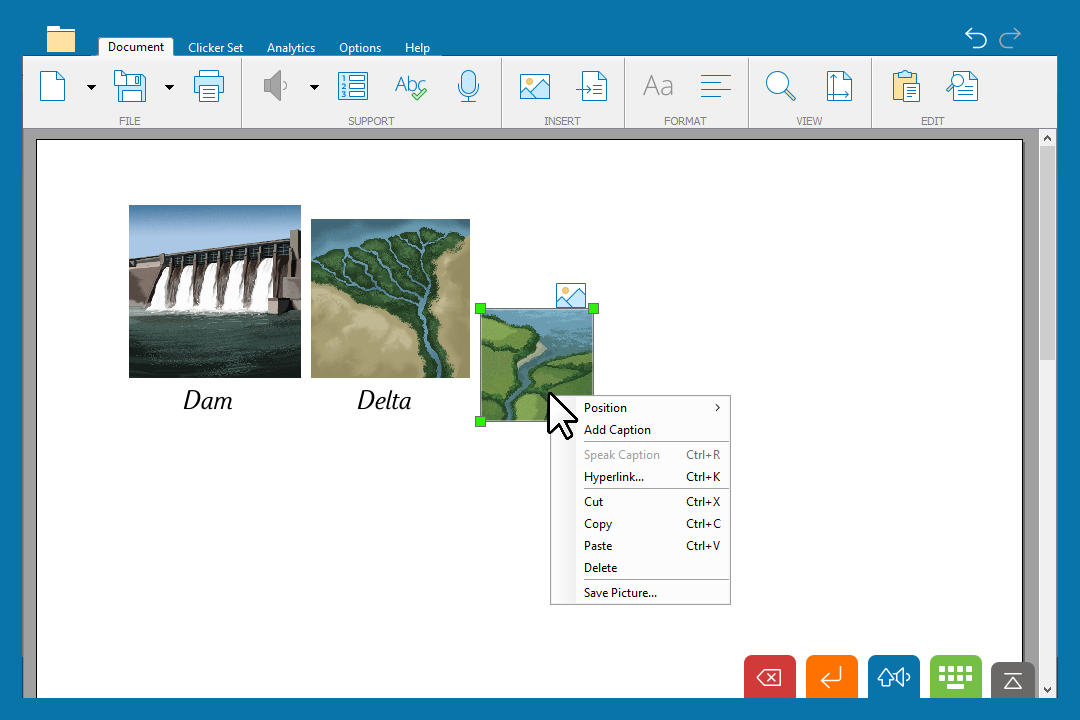Viewport: 1080px width, 720px height.
Task: Click the paragraph alignment icon
Action: [716, 87]
